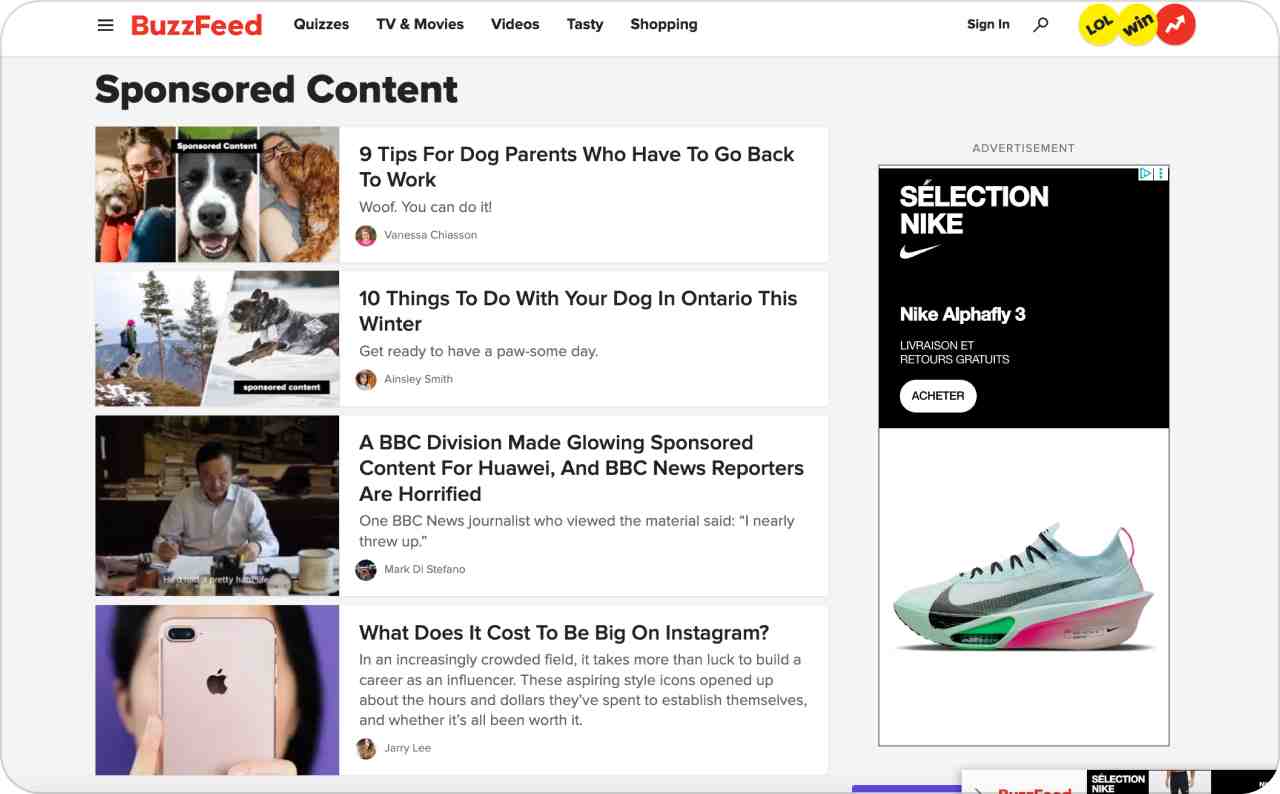Open the BBC Huawei sponsored content article
The width and height of the screenshot is (1280, 794).
point(582,468)
